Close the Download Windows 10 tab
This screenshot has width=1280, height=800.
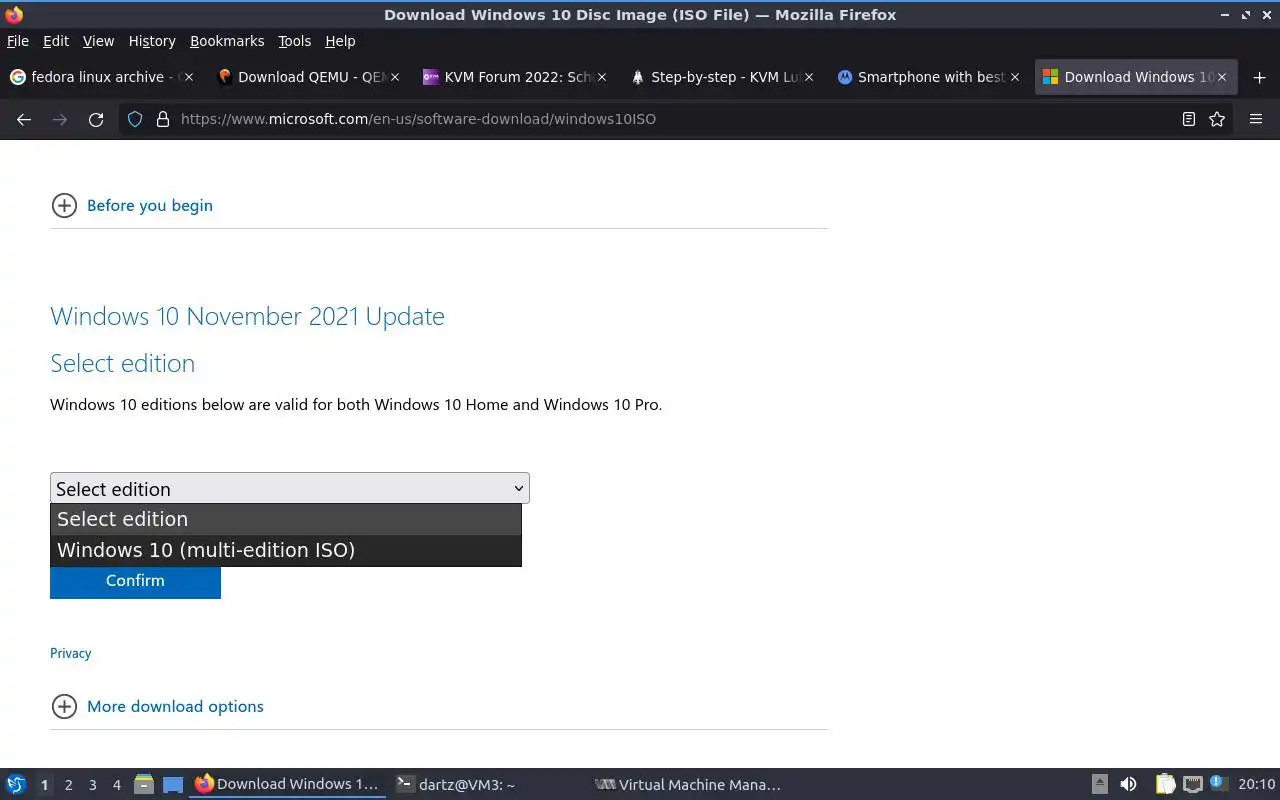(1222, 77)
